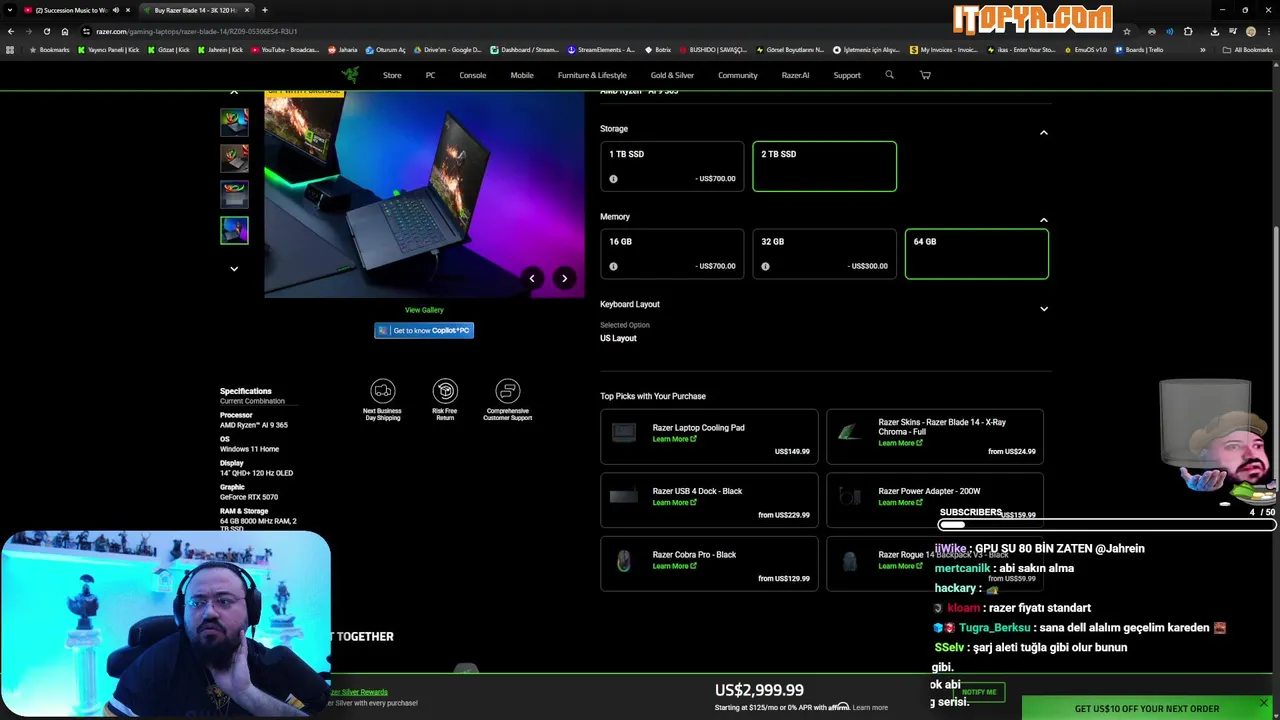This screenshot has height=720, width=1280.
Task: Click the Risk Free Return icon
Action: 445,391
